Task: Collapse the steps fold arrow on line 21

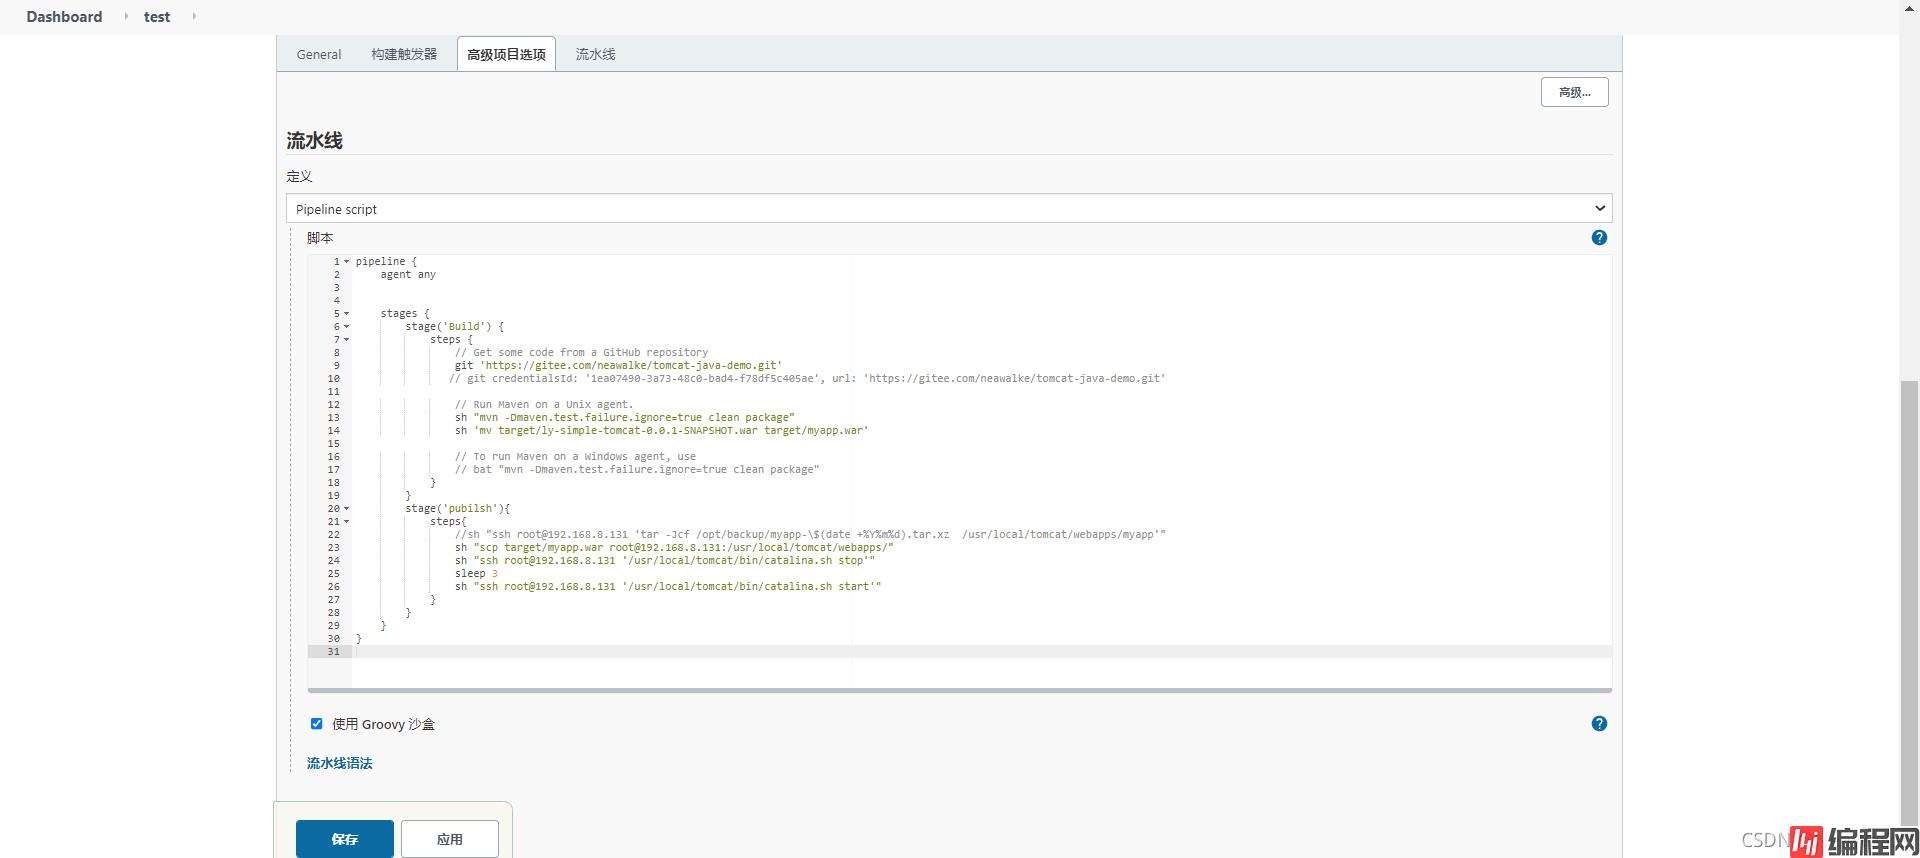Action: 347,522
